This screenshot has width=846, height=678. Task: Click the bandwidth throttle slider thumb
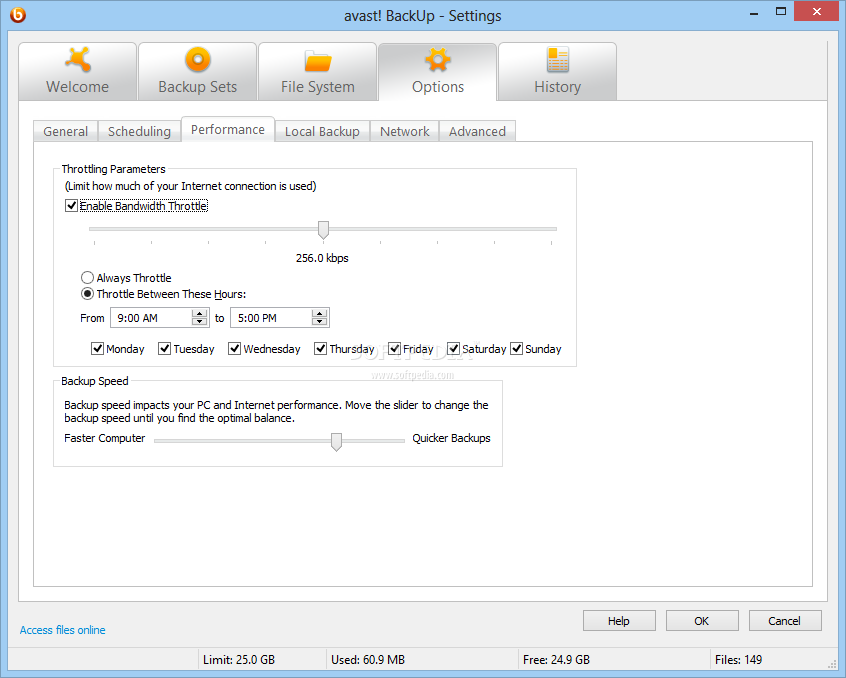[323, 230]
